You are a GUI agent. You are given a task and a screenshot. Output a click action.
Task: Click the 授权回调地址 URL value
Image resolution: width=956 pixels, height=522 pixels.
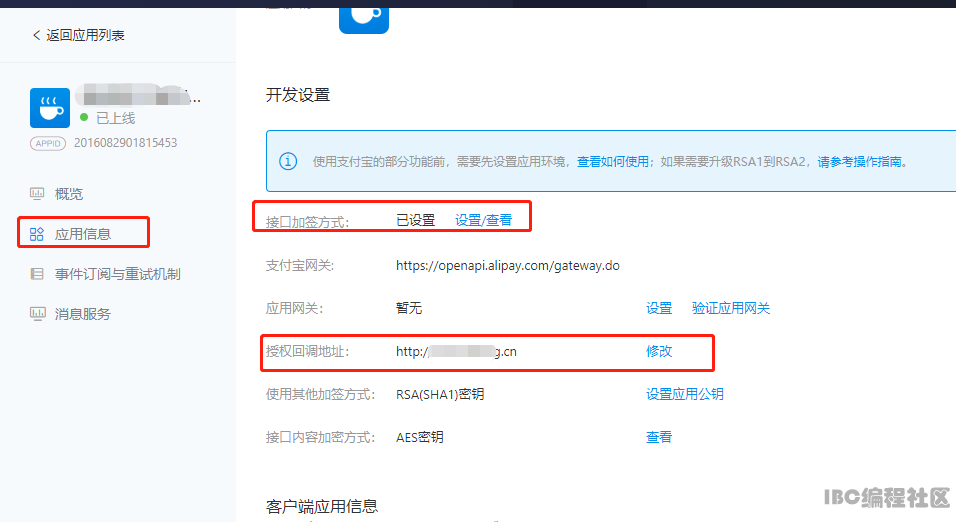tap(457, 351)
